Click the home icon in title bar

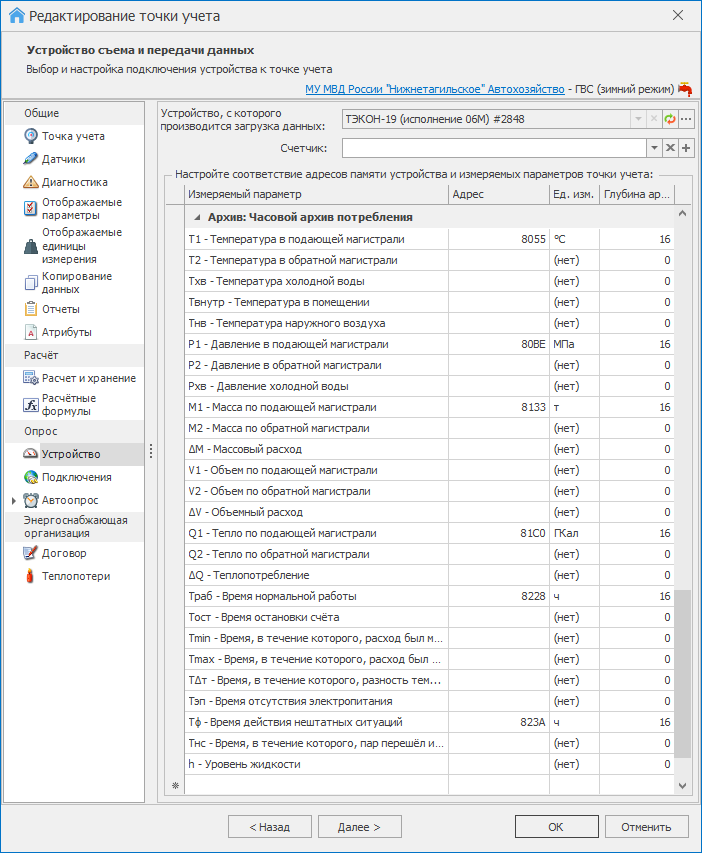17,15
